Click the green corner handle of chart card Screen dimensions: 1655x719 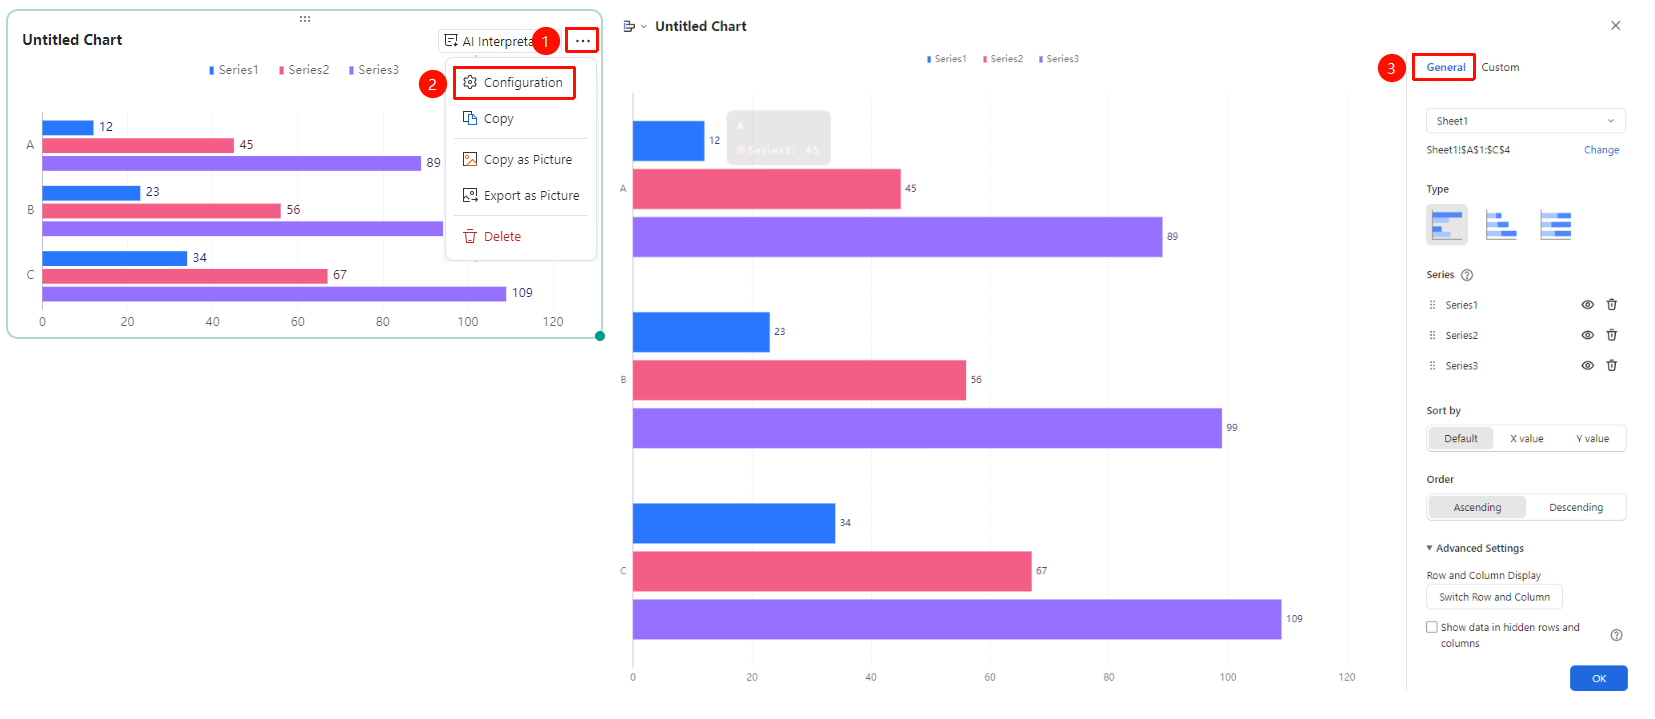tap(600, 336)
